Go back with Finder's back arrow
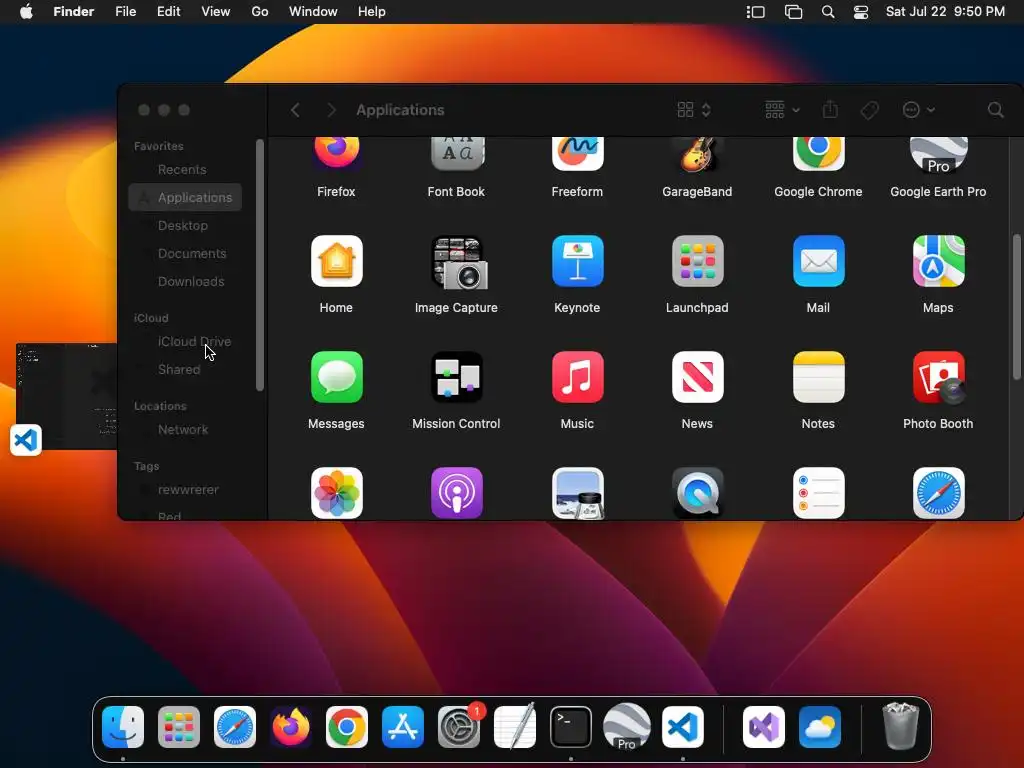Image resolution: width=1024 pixels, height=768 pixels. pyautogui.click(x=295, y=110)
